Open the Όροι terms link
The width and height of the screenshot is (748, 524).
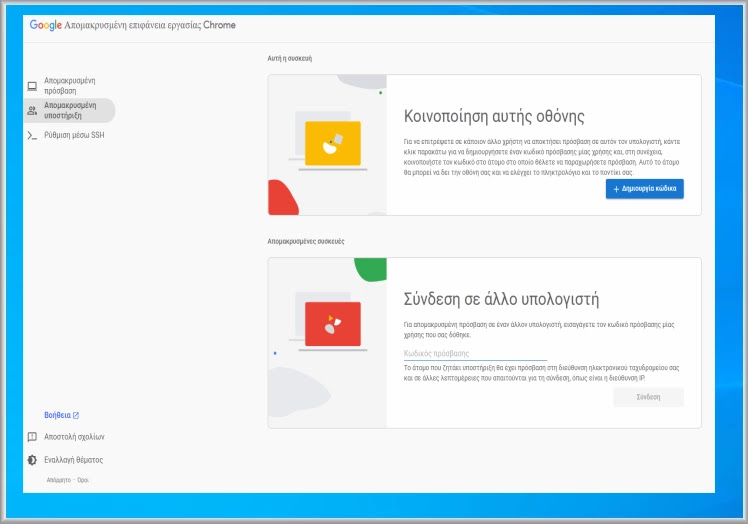tap(83, 480)
